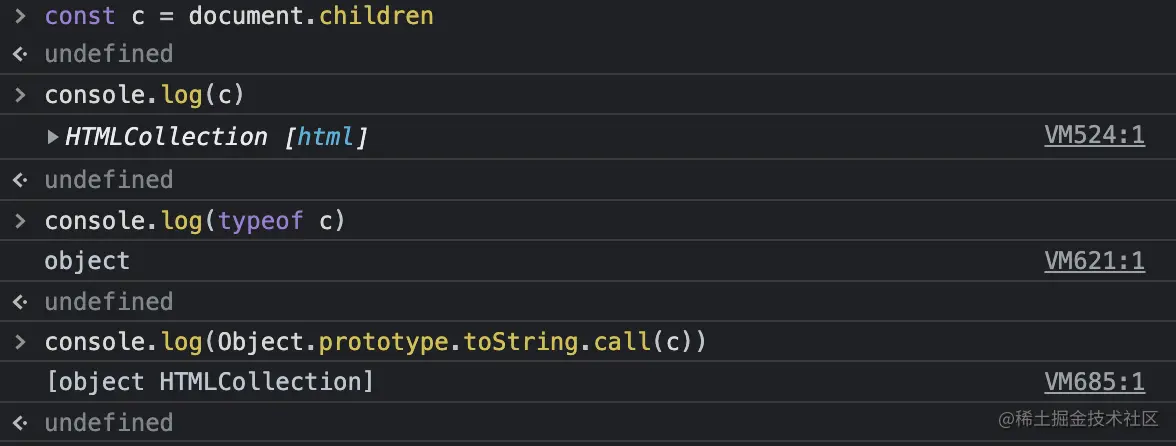Select the HTMLCollection object label
The height and width of the screenshot is (446, 1176).
(x=166, y=137)
